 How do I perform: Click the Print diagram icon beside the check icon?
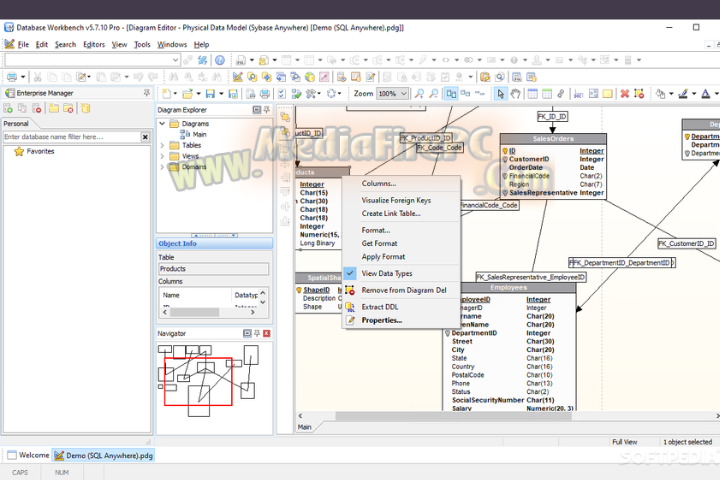[265, 94]
